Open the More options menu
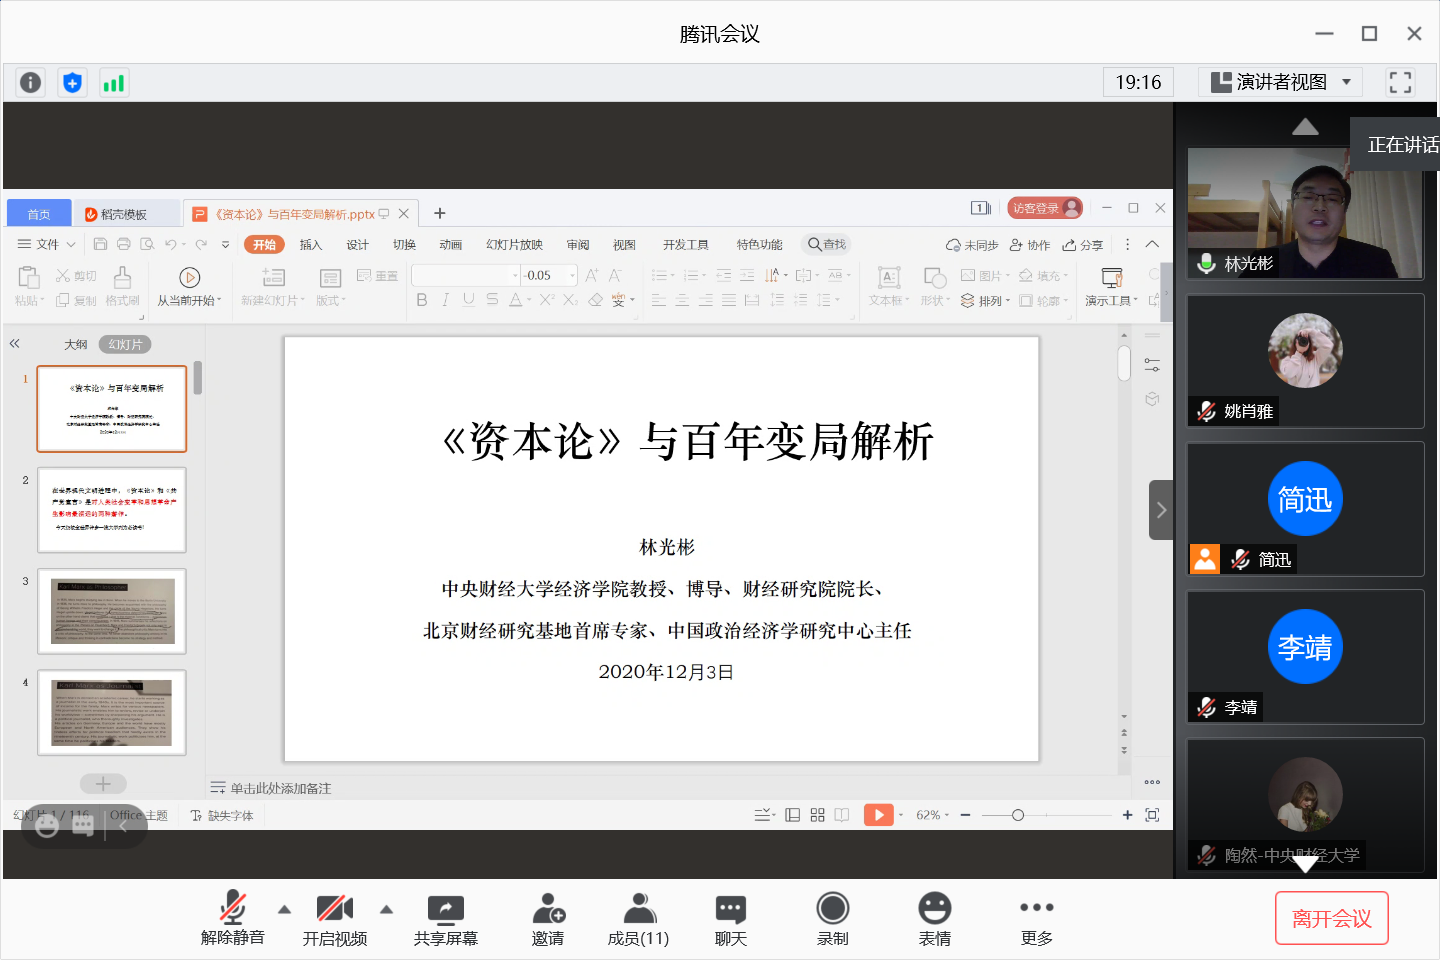Viewport: 1440px width, 960px height. click(x=1036, y=919)
